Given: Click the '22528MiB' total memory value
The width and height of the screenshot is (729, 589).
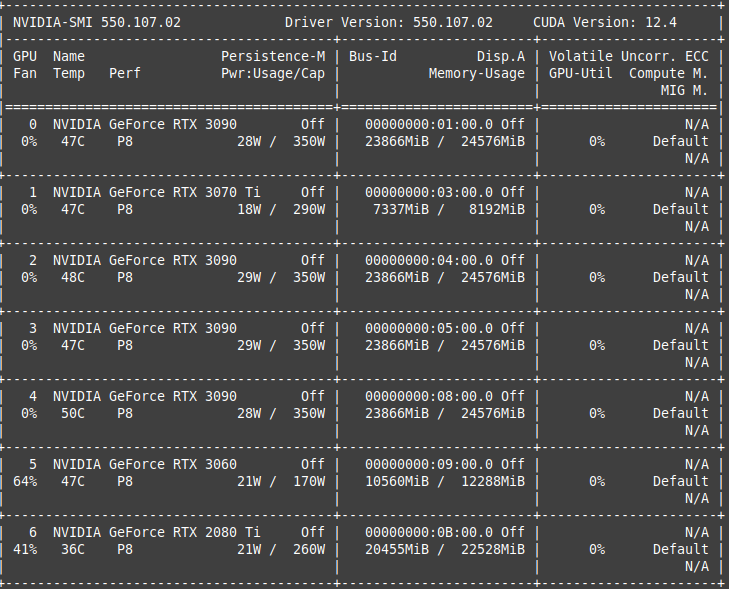Looking at the screenshot, I should coord(493,549).
